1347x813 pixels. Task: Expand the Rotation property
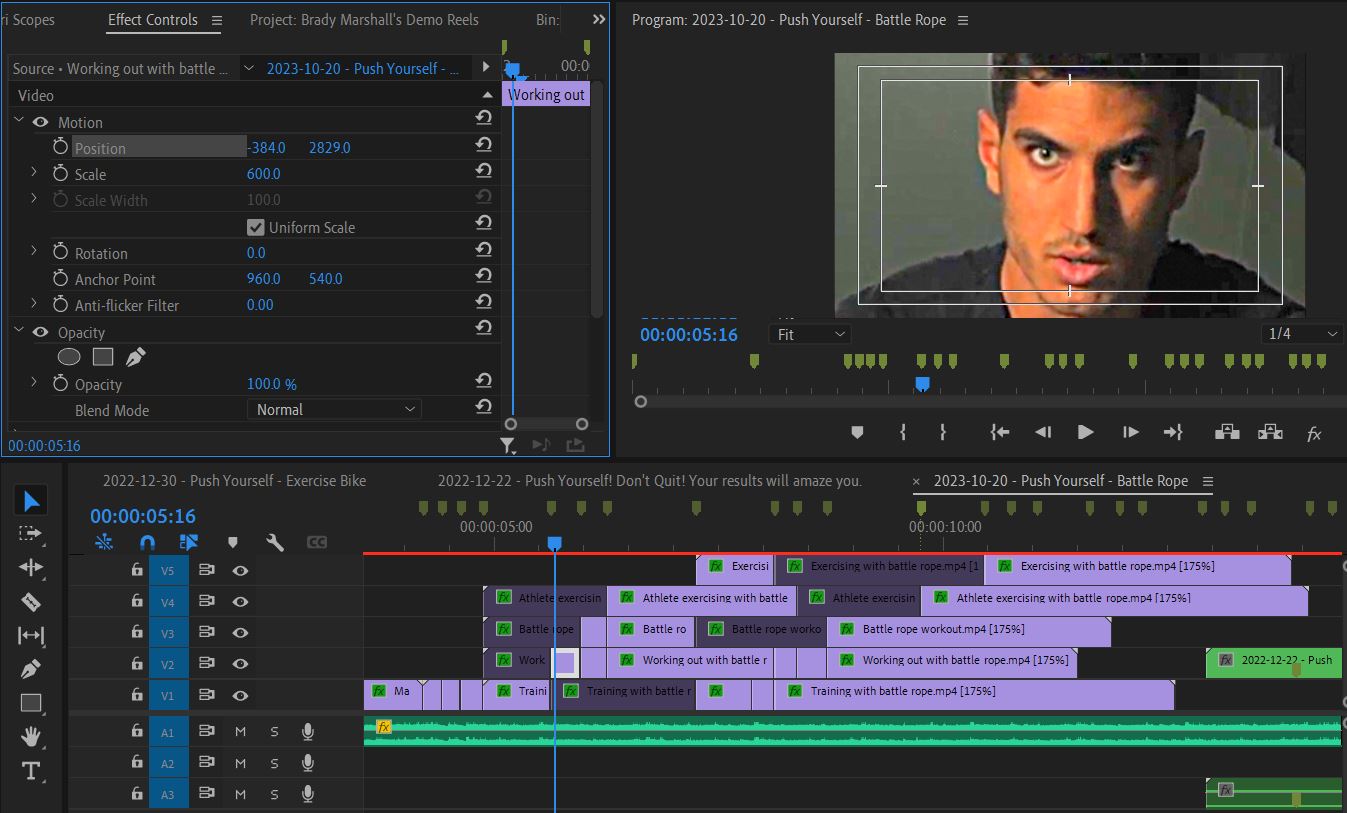[x=34, y=252]
